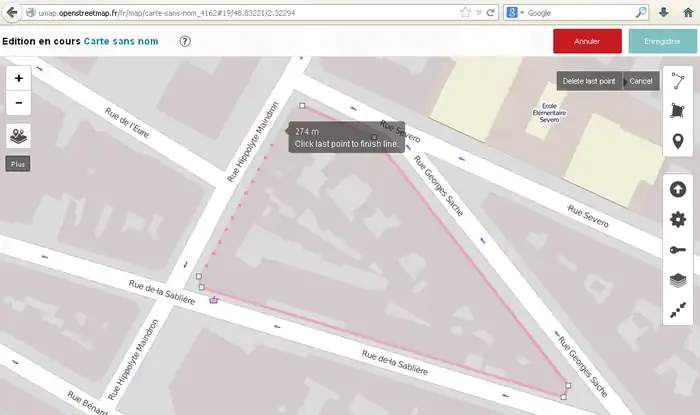Select the draw polyline tool
Viewport: 700px width, 415px height.
677,81
